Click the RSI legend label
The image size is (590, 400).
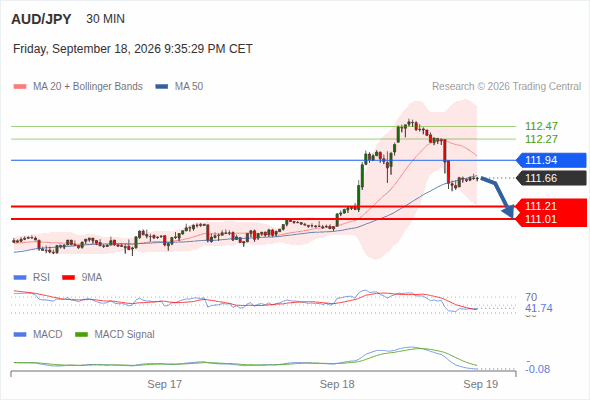tap(41, 278)
